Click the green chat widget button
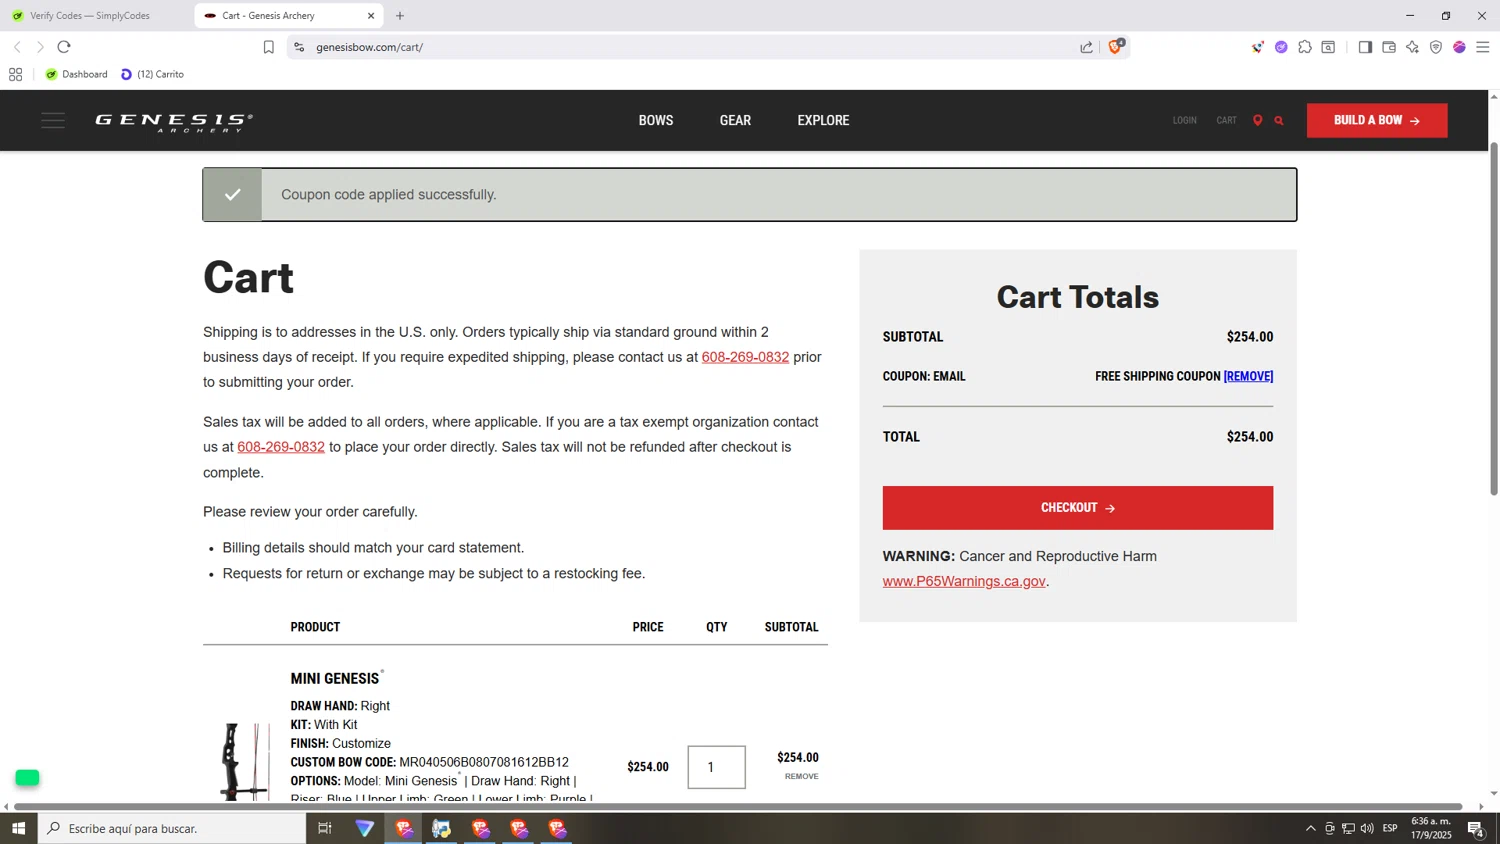 (x=27, y=777)
